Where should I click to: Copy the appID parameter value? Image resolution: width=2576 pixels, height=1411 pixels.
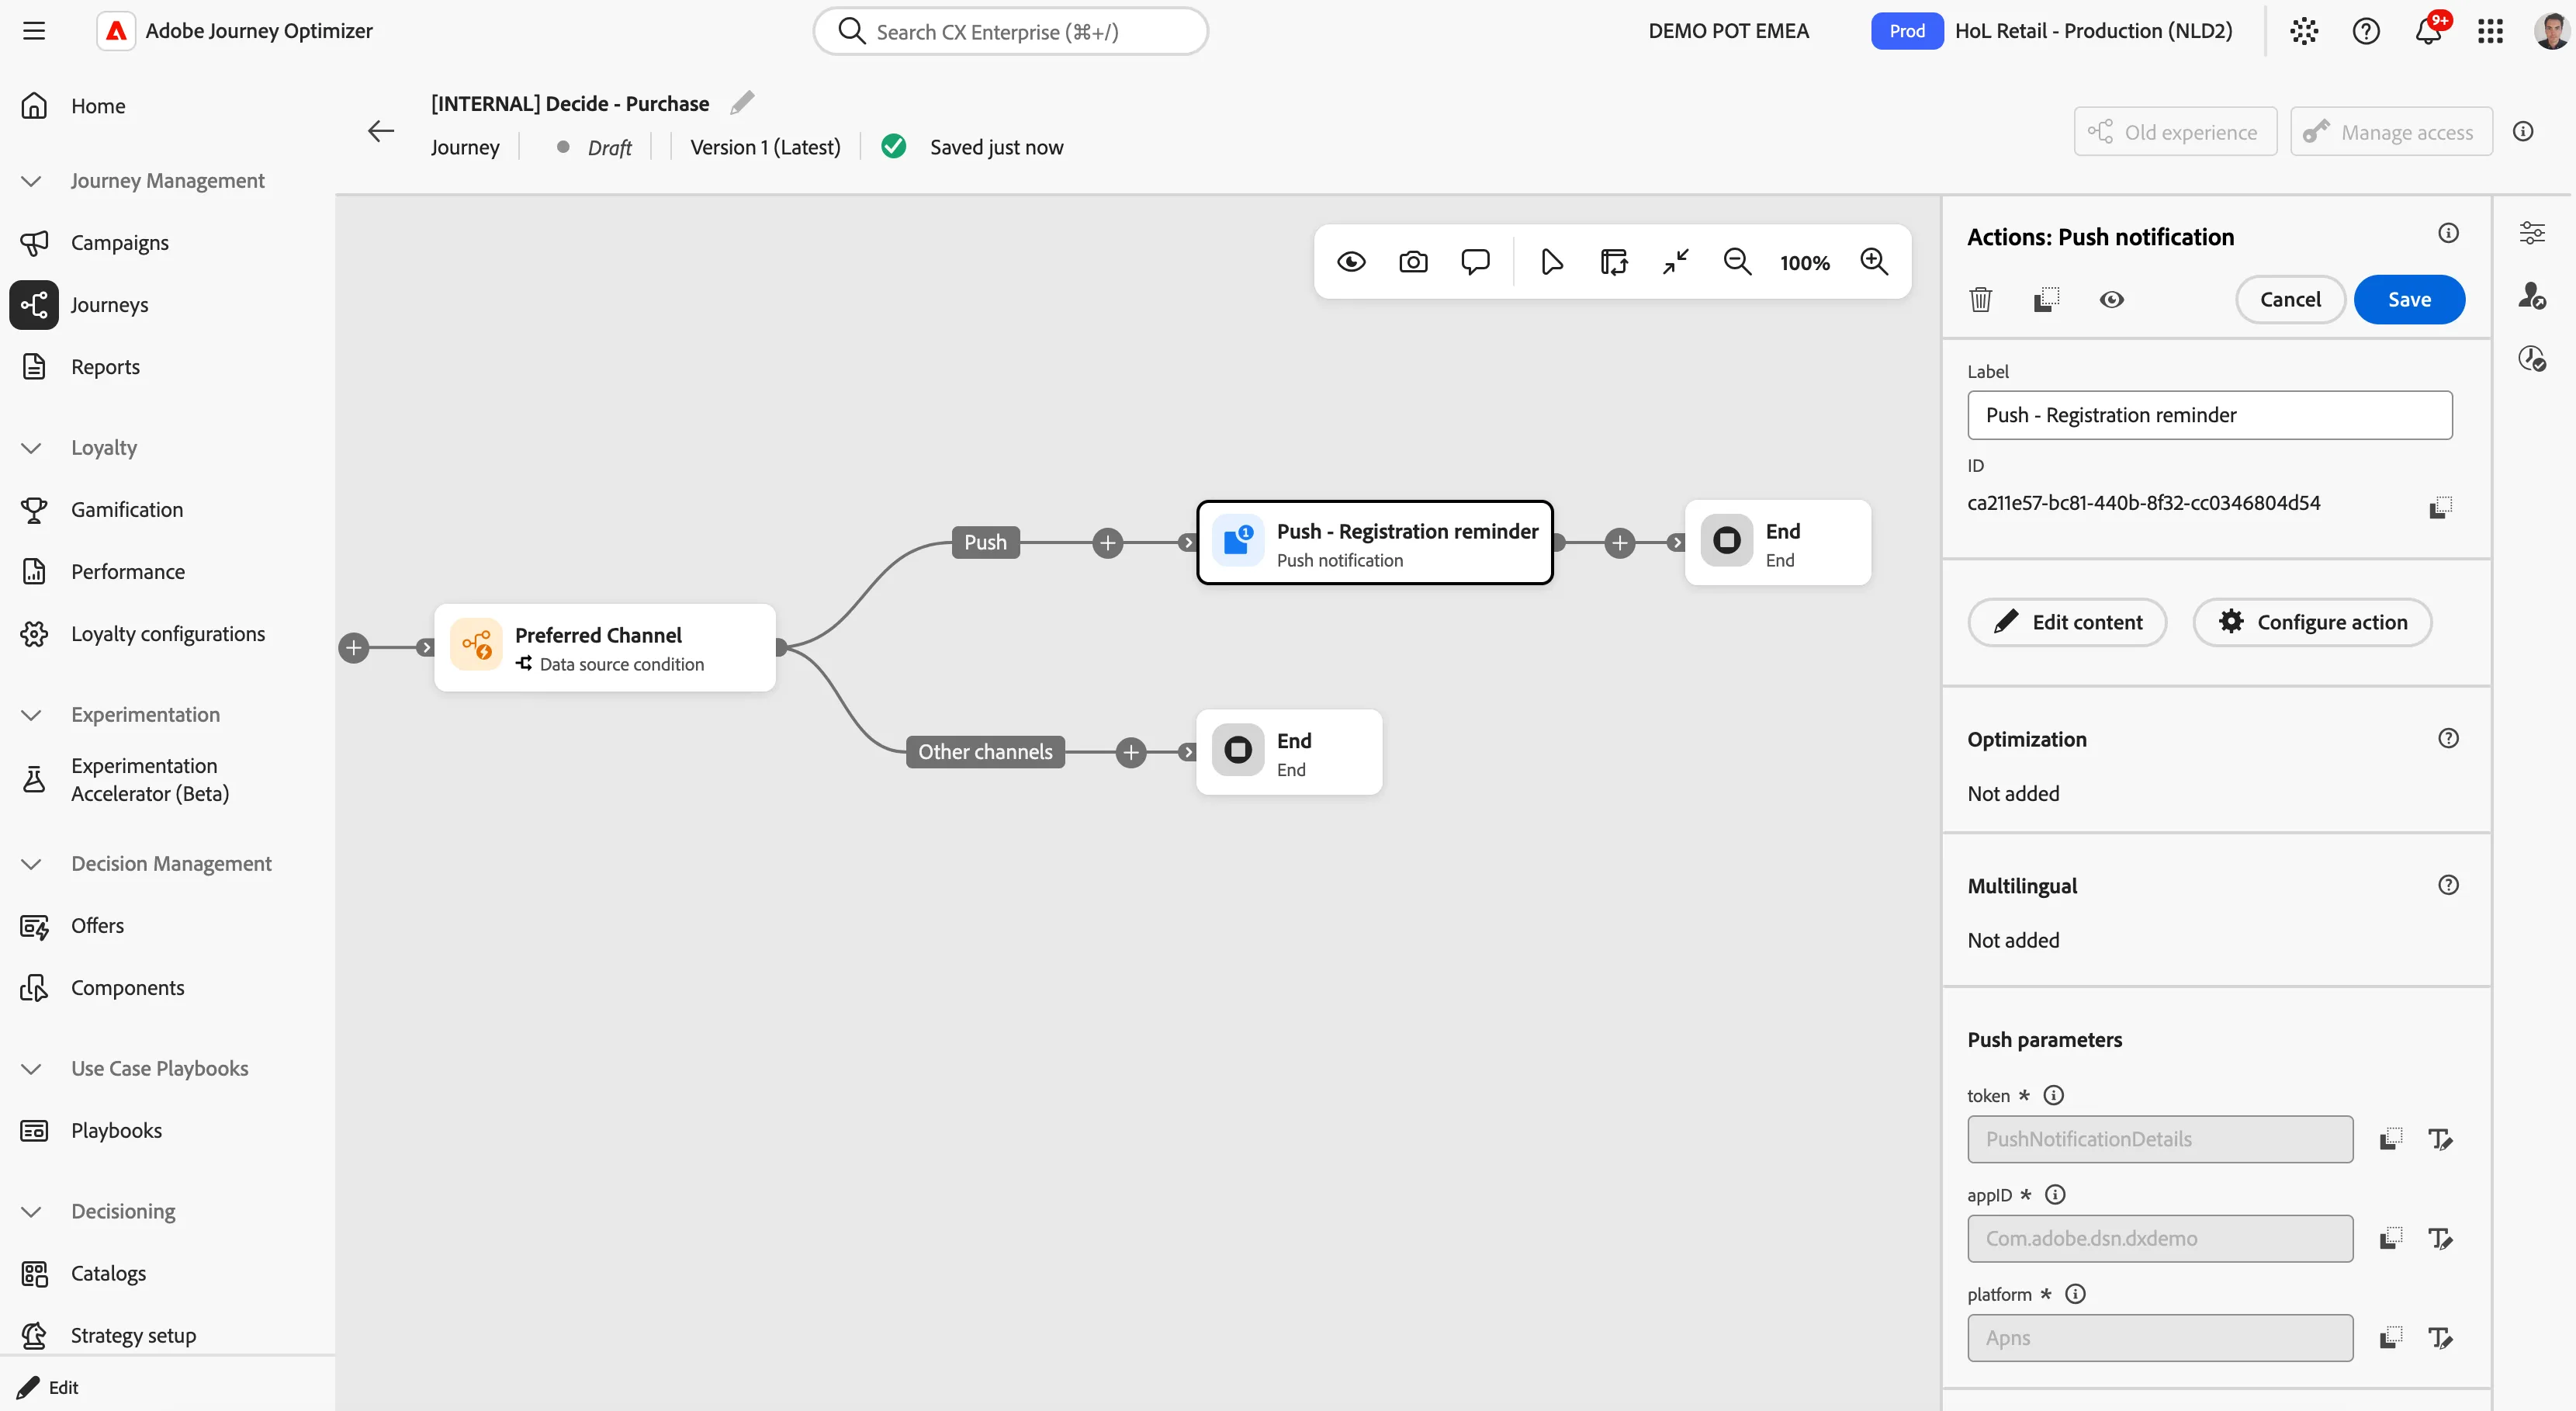click(x=2391, y=1238)
